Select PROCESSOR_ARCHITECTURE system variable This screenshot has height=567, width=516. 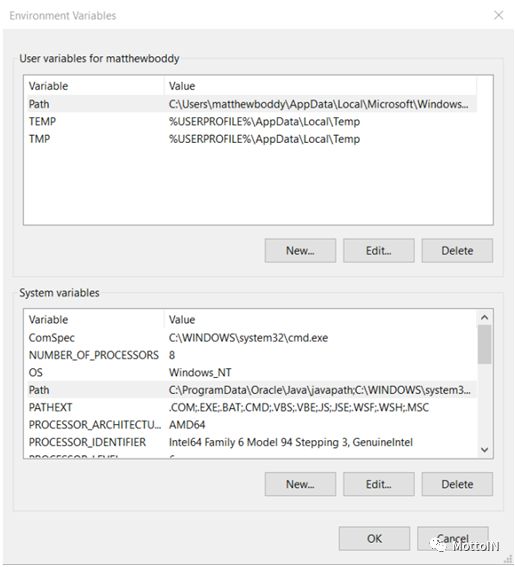[x=252, y=425]
